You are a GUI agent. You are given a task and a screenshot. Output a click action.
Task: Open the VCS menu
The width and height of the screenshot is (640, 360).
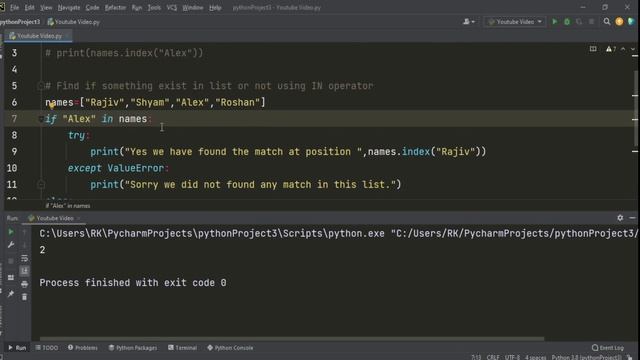click(x=172, y=7)
